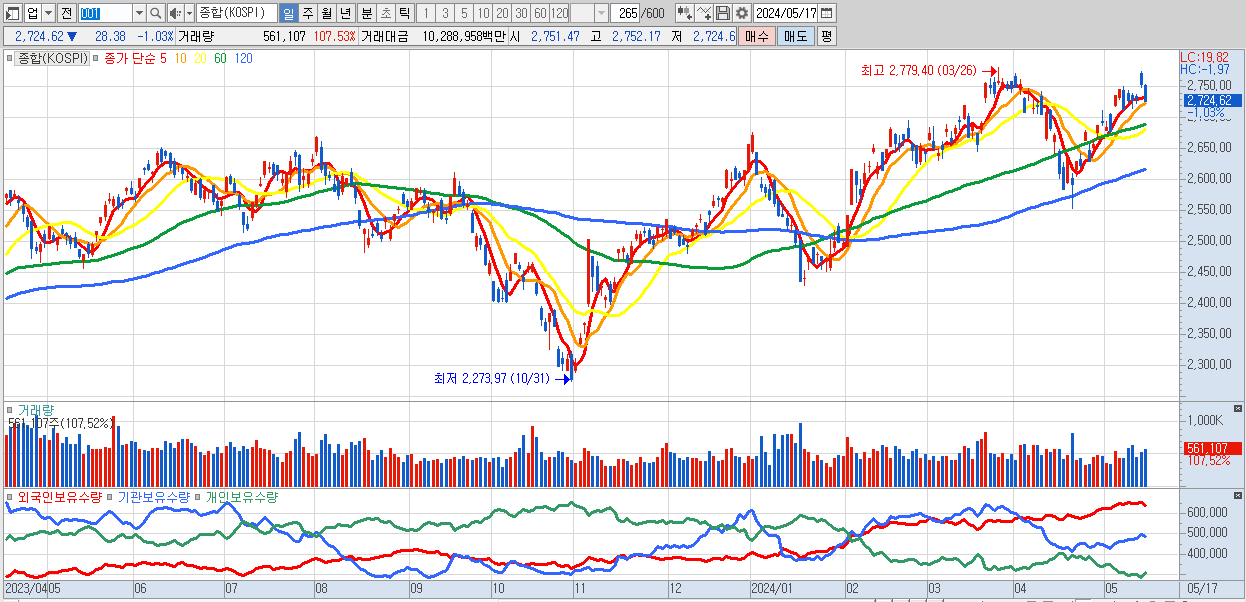The image size is (1246, 602).
Task: Click the HC:-1.97 readout
Action: 1204,69
